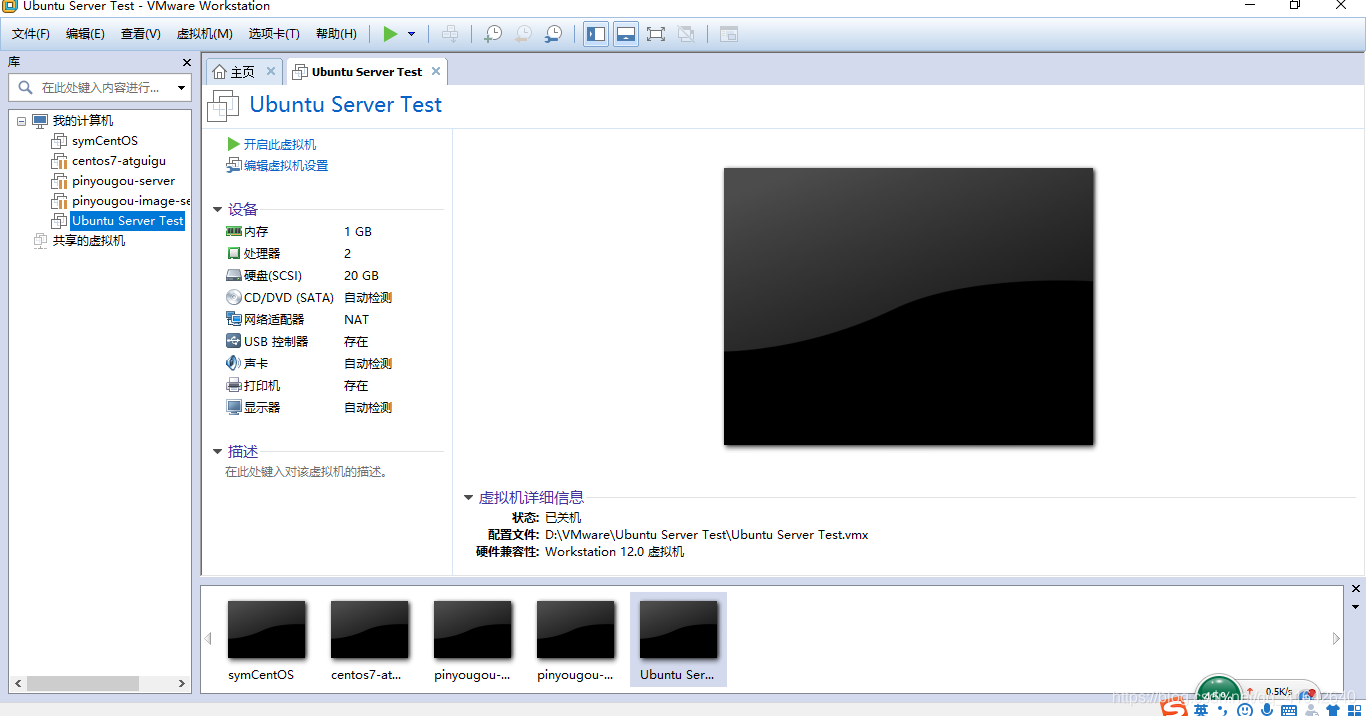Open the 查看(V) menu
Viewport: 1366px width, 716px height.
click(x=140, y=34)
